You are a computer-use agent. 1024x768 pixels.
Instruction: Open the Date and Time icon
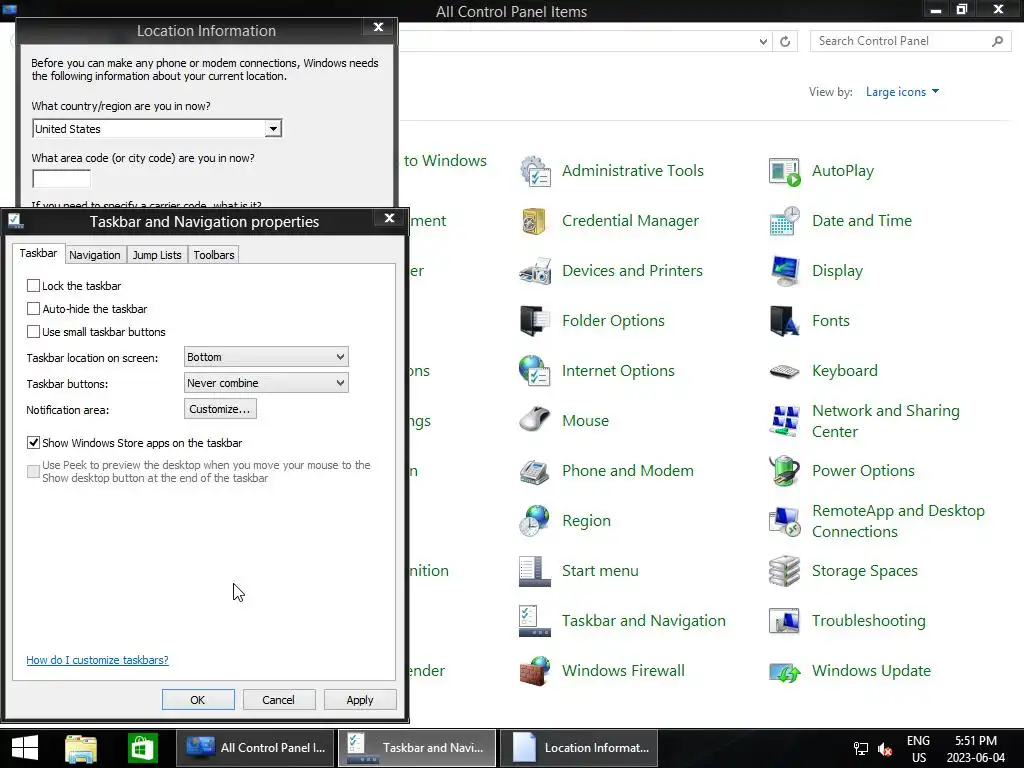click(x=784, y=221)
